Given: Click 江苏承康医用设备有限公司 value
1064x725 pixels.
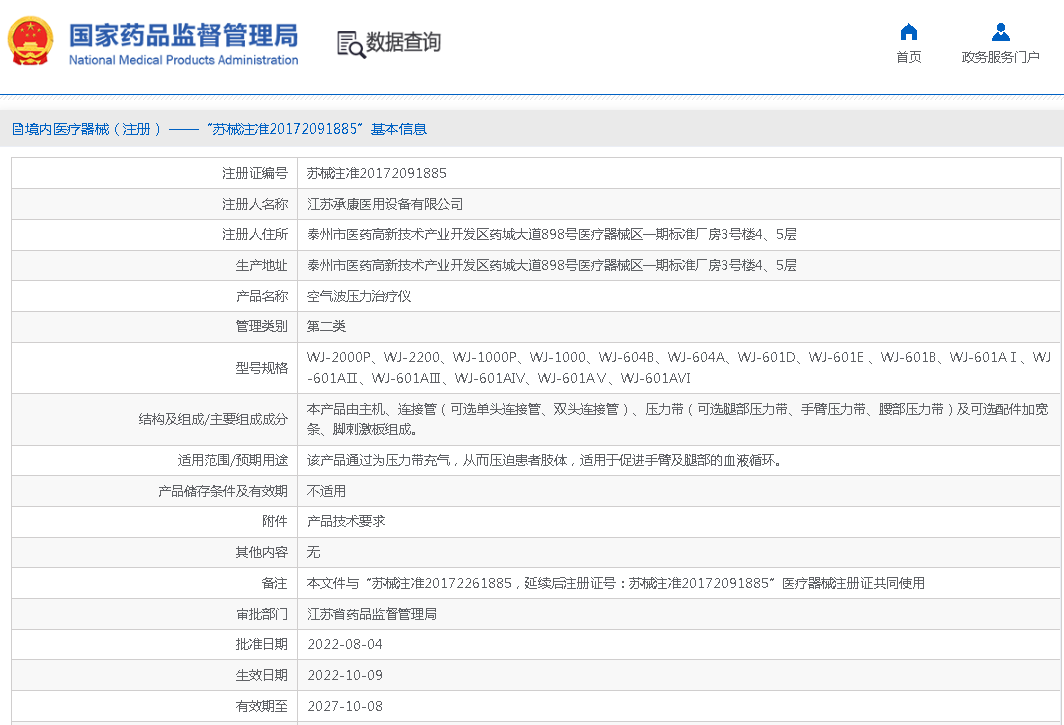Looking at the screenshot, I should [x=385, y=204].
